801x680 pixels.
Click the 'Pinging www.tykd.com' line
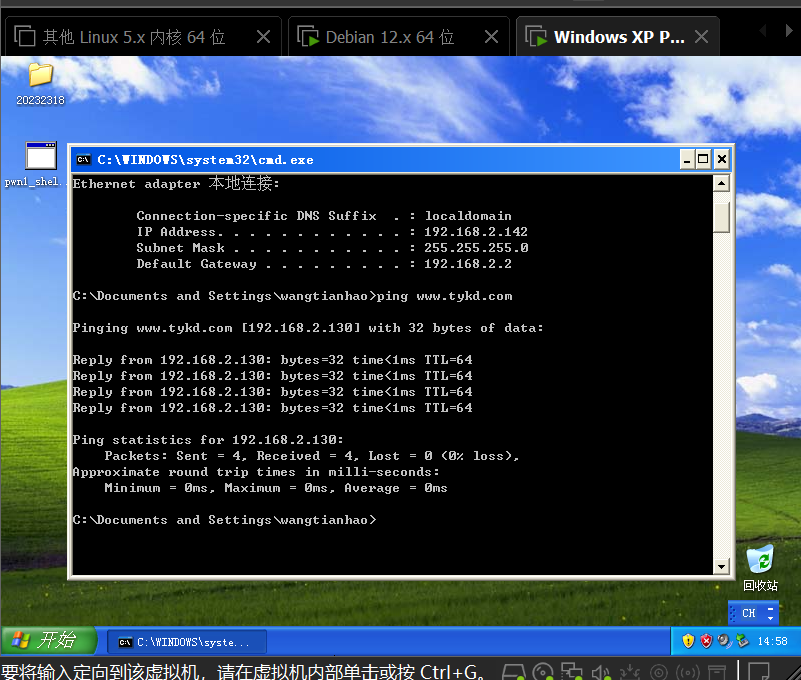[308, 328]
